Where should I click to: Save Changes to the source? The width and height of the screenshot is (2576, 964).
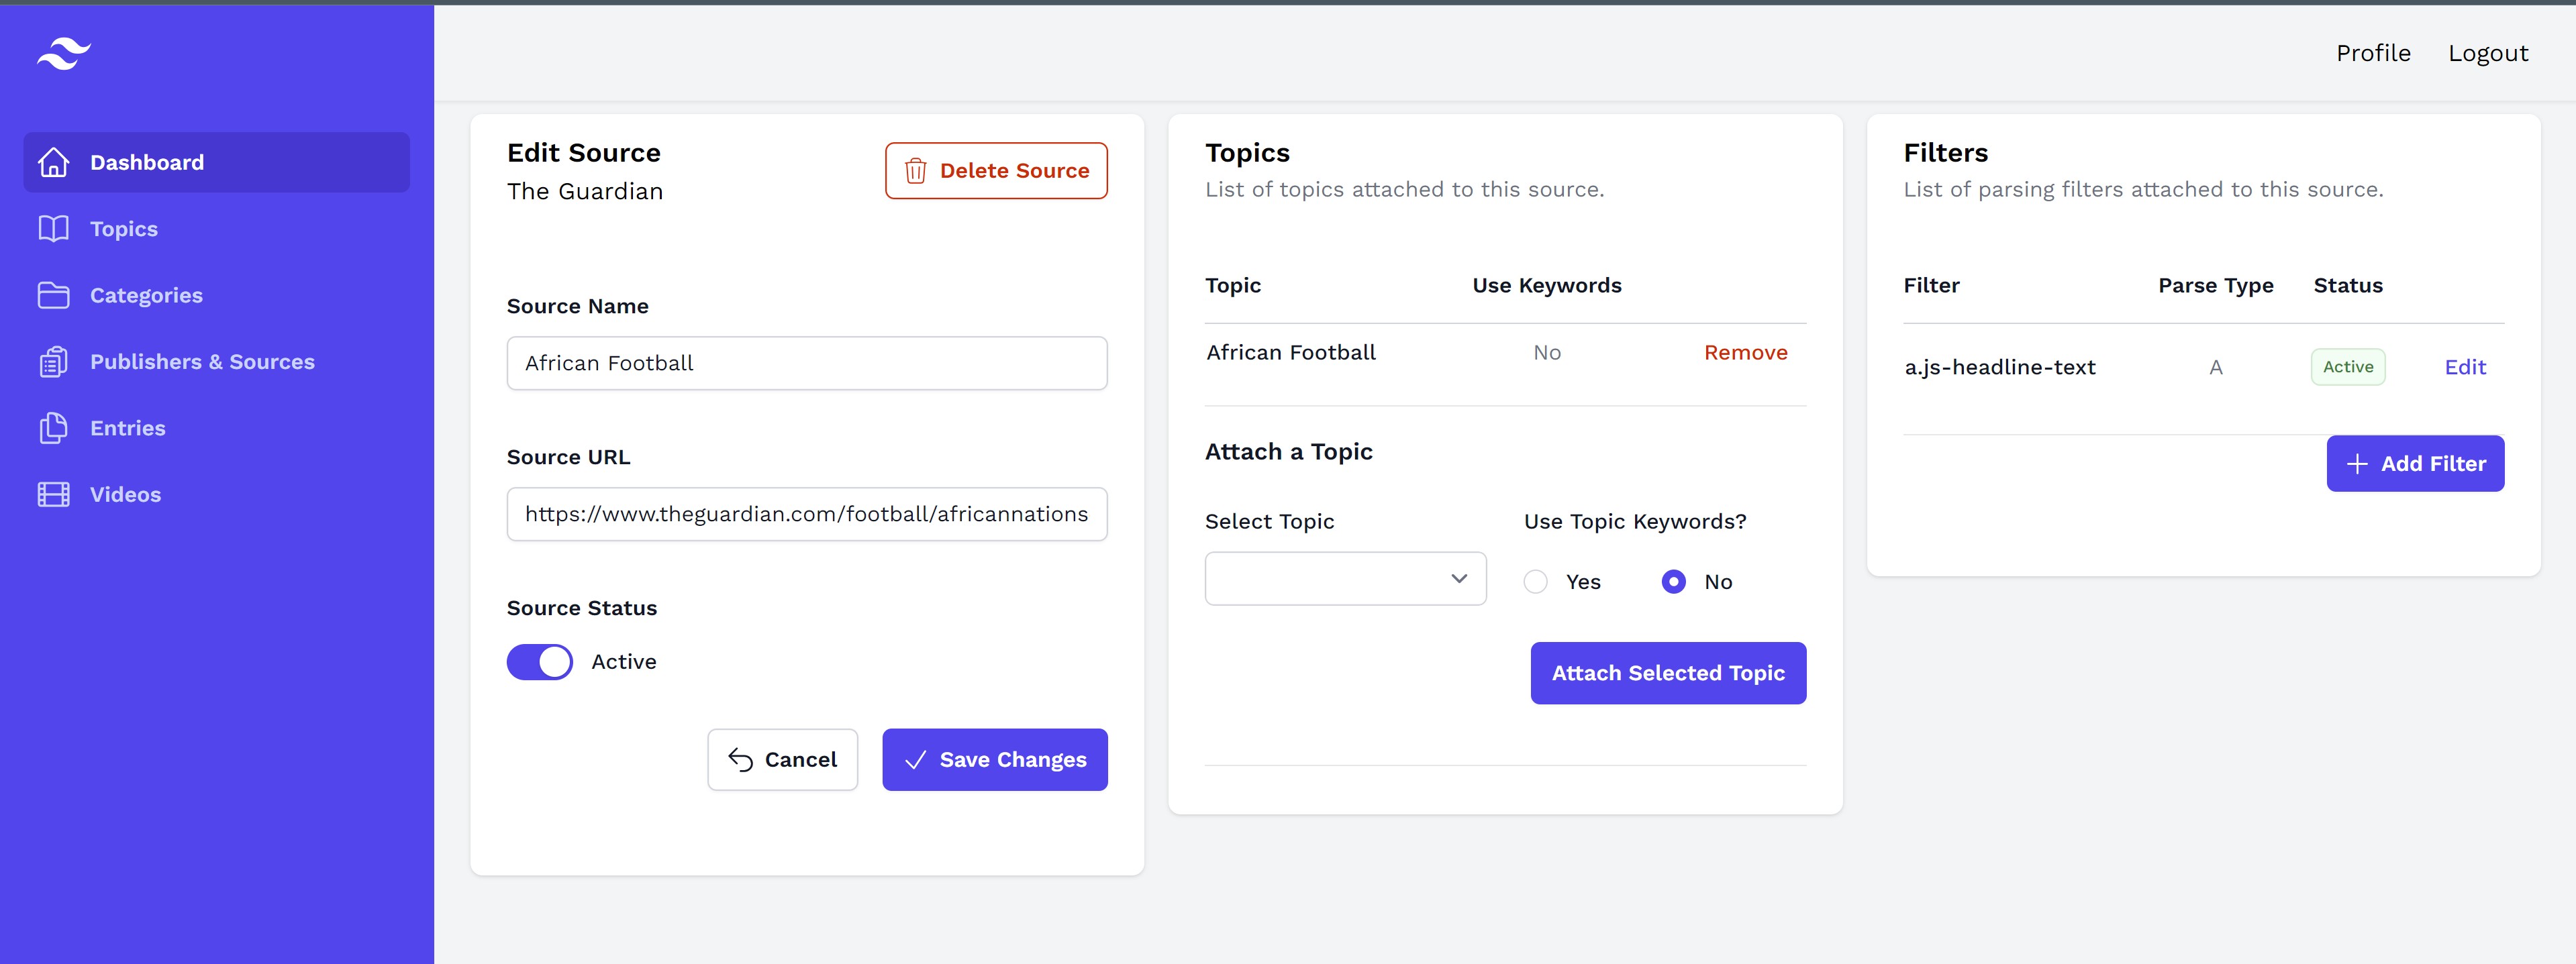click(995, 760)
